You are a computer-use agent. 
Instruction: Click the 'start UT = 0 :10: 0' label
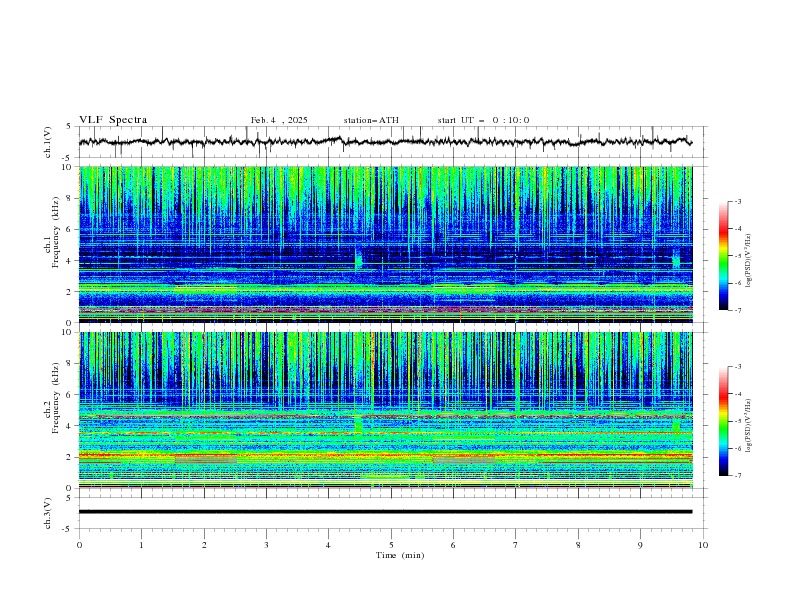click(483, 120)
